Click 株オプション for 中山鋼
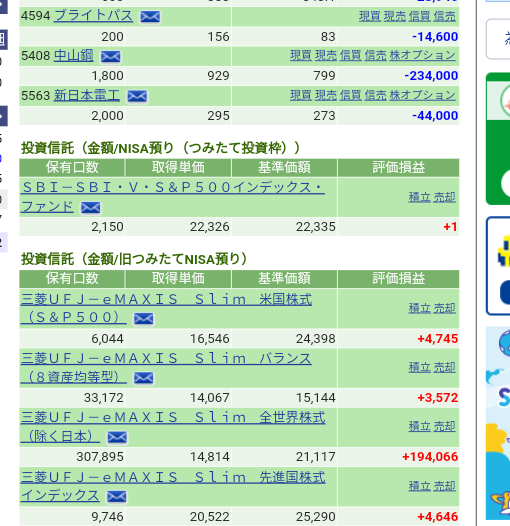510x526 pixels. coord(422,55)
